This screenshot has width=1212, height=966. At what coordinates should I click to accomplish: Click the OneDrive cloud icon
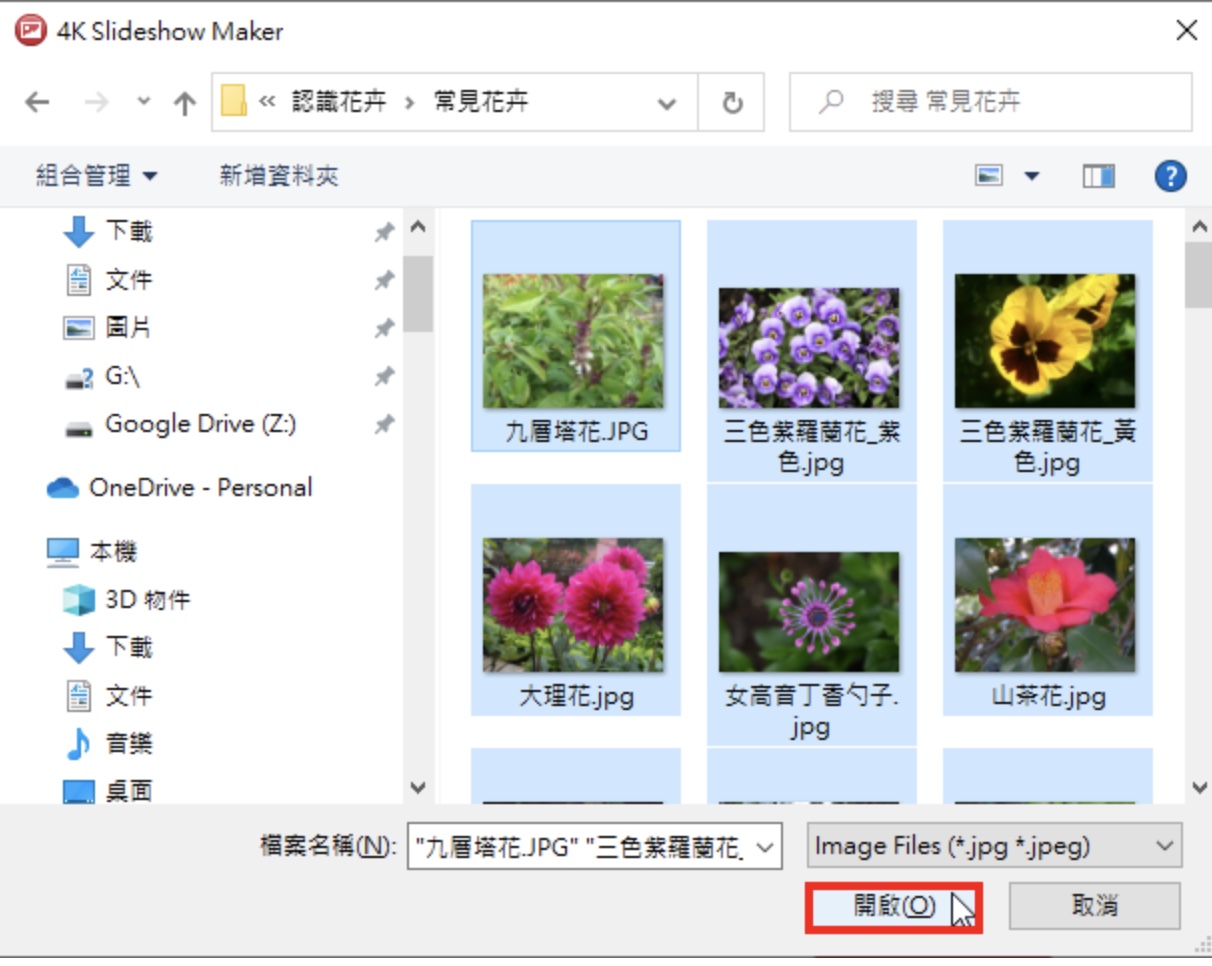63,488
